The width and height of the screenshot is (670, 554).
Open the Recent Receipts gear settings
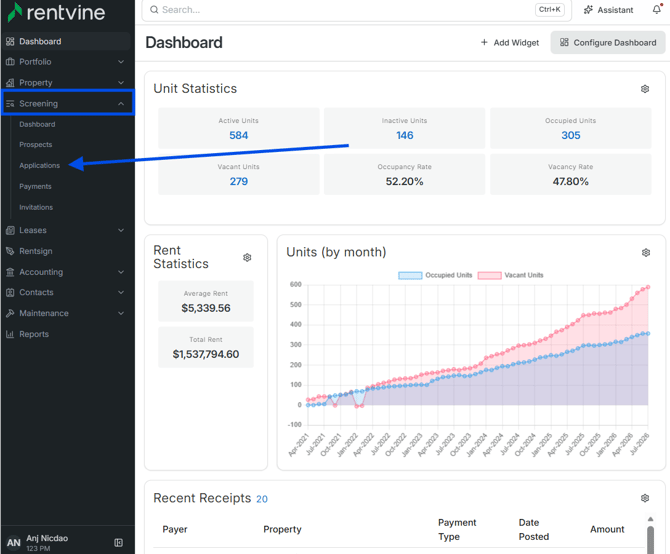(645, 498)
